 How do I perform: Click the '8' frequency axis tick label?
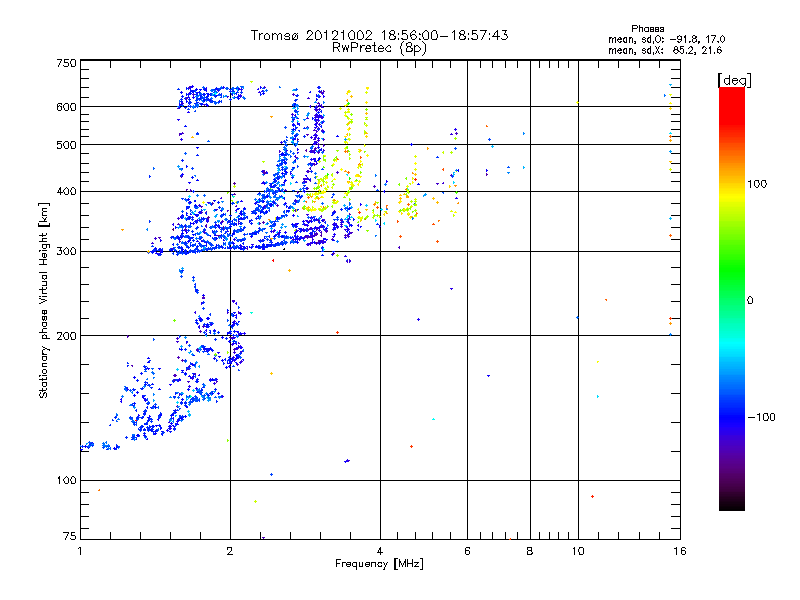pyautogui.click(x=530, y=551)
